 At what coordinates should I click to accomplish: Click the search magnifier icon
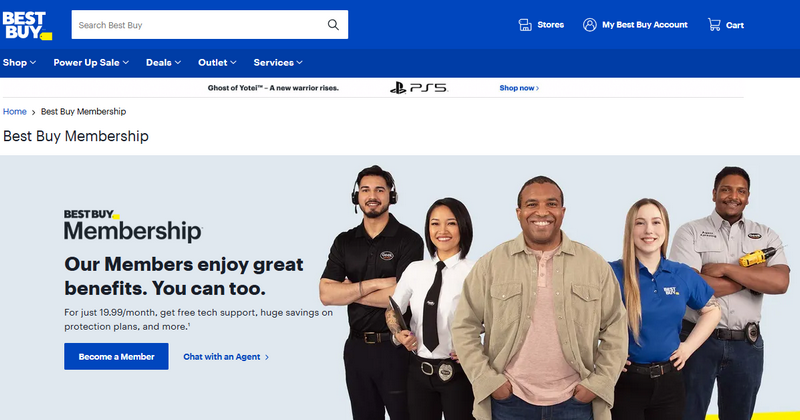click(x=333, y=25)
